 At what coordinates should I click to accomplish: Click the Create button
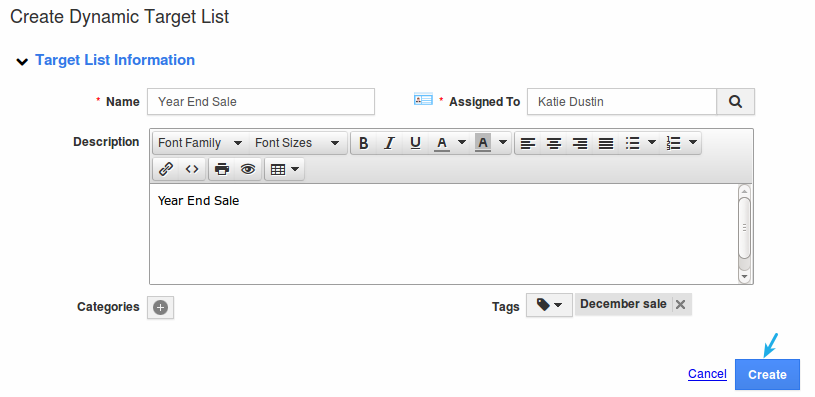[x=767, y=374]
